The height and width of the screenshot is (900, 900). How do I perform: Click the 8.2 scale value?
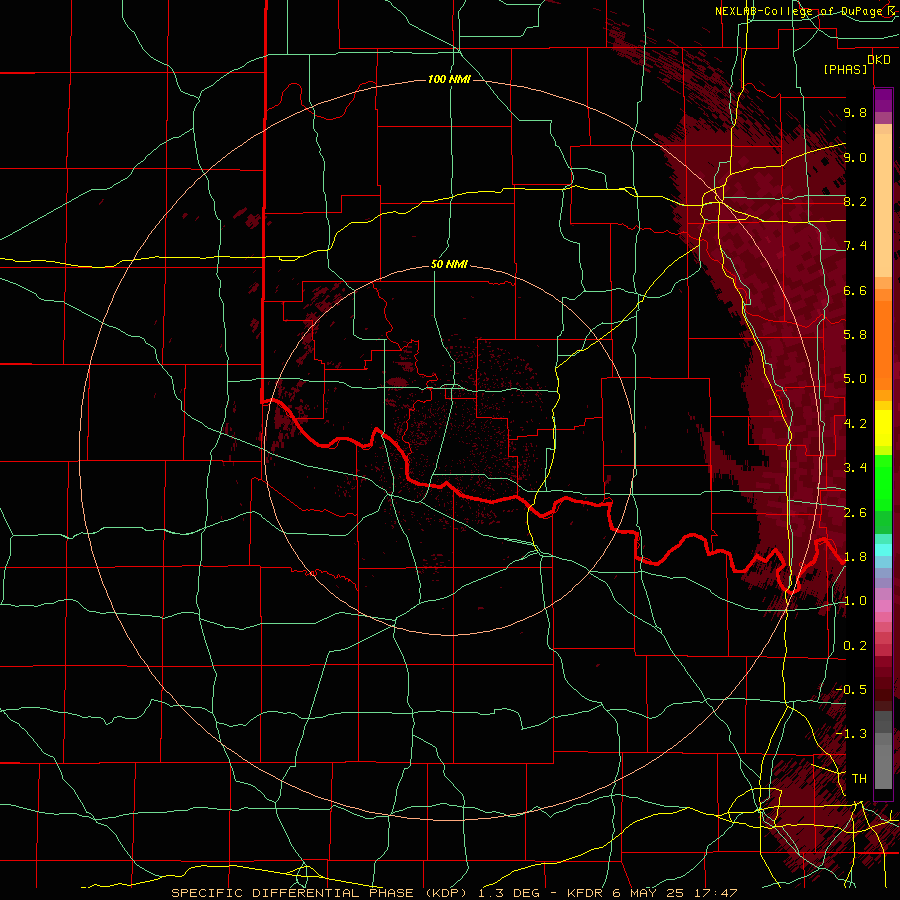(855, 201)
